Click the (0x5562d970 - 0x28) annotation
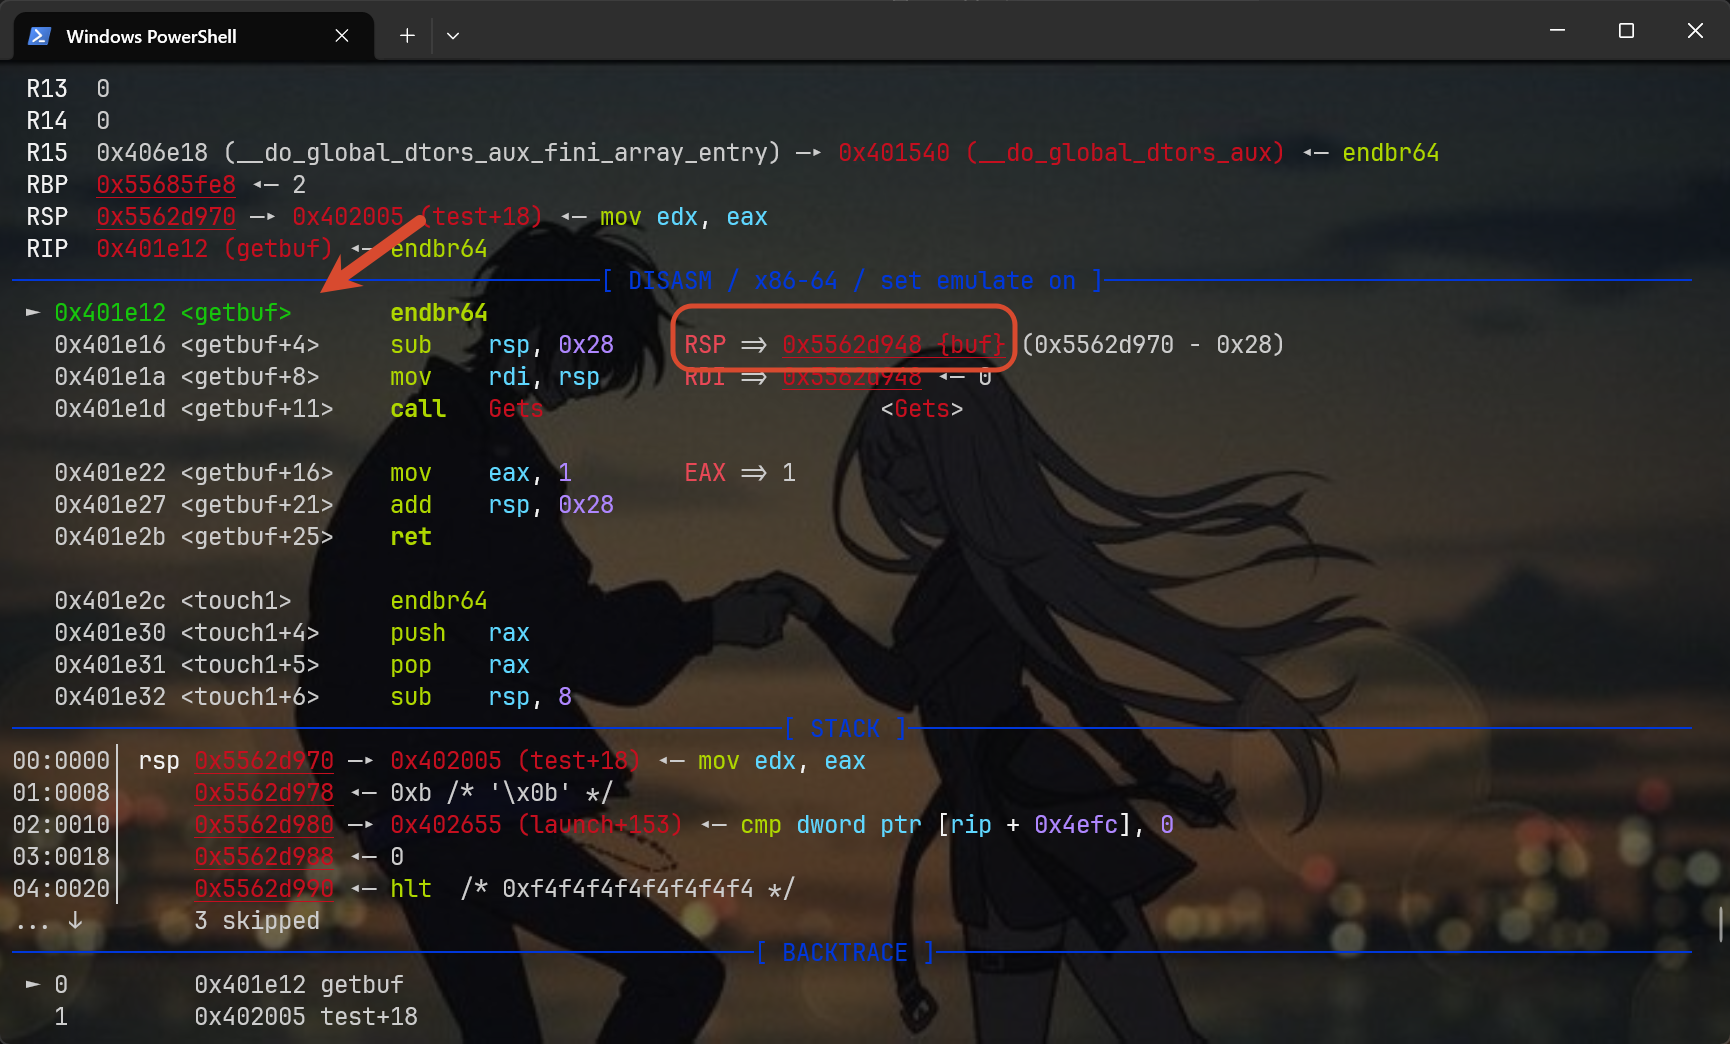This screenshot has height=1044, width=1730. click(x=1153, y=345)
